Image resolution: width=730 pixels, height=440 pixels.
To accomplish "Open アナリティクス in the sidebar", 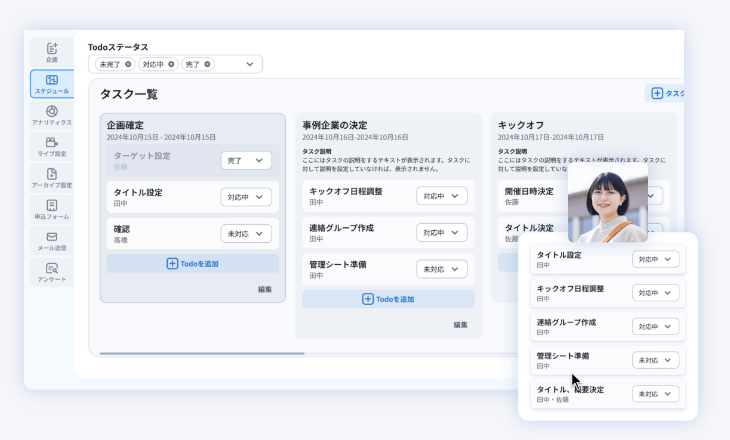I will point(52,115).
